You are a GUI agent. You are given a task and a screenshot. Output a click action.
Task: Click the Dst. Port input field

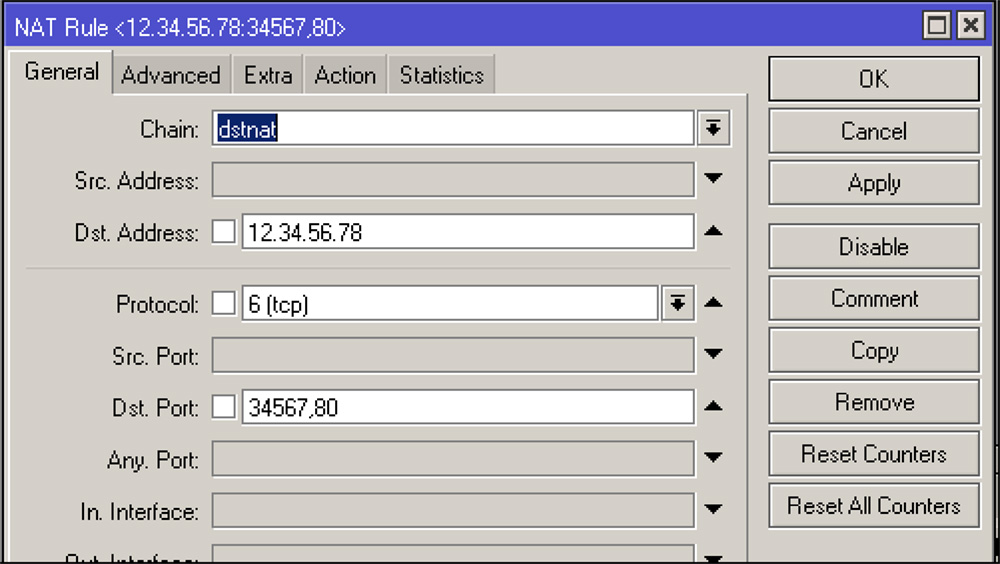467,407
